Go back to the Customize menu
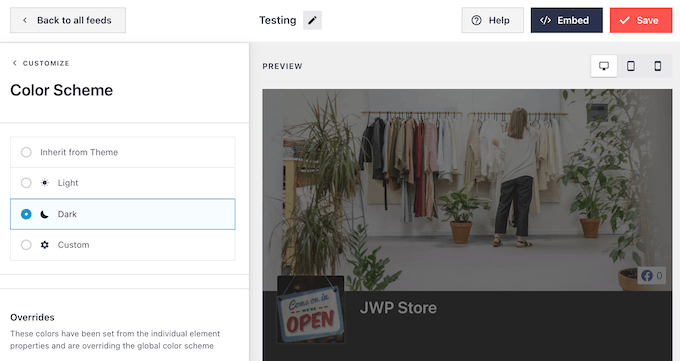680x361 pixels. (x=41, y=63)
